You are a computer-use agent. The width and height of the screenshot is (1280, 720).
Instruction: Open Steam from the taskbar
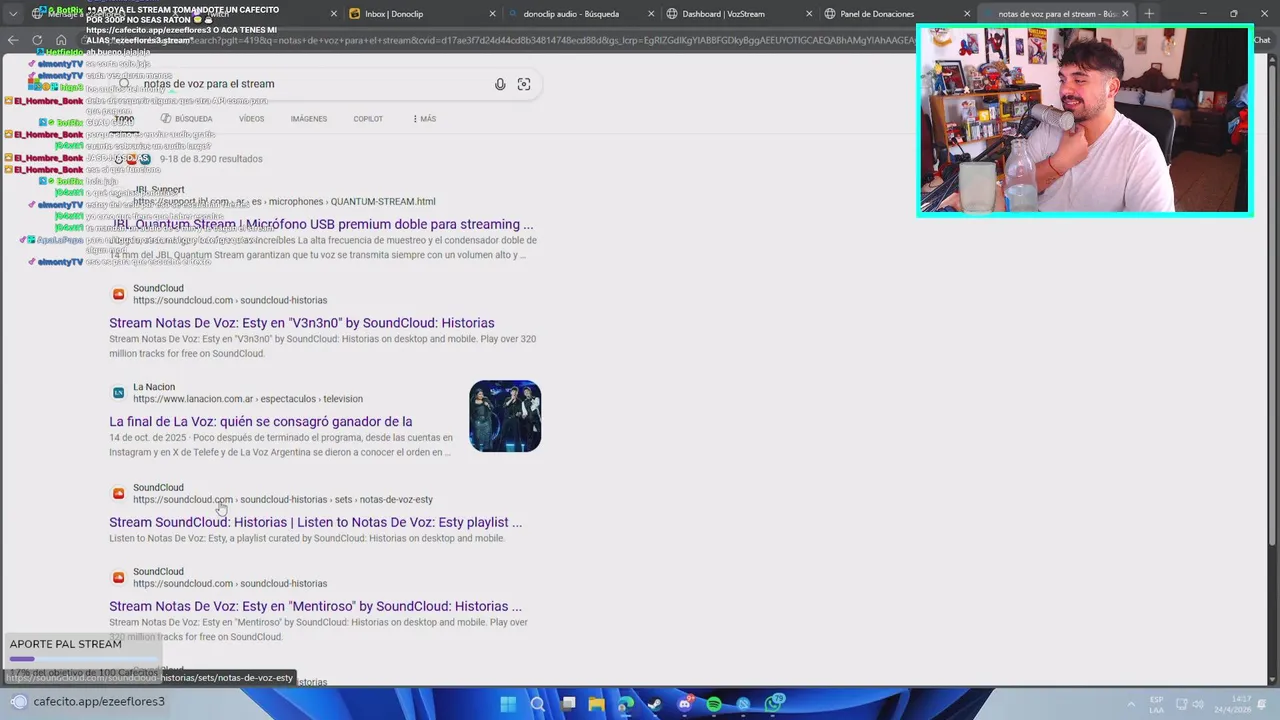tap(655, 704)
